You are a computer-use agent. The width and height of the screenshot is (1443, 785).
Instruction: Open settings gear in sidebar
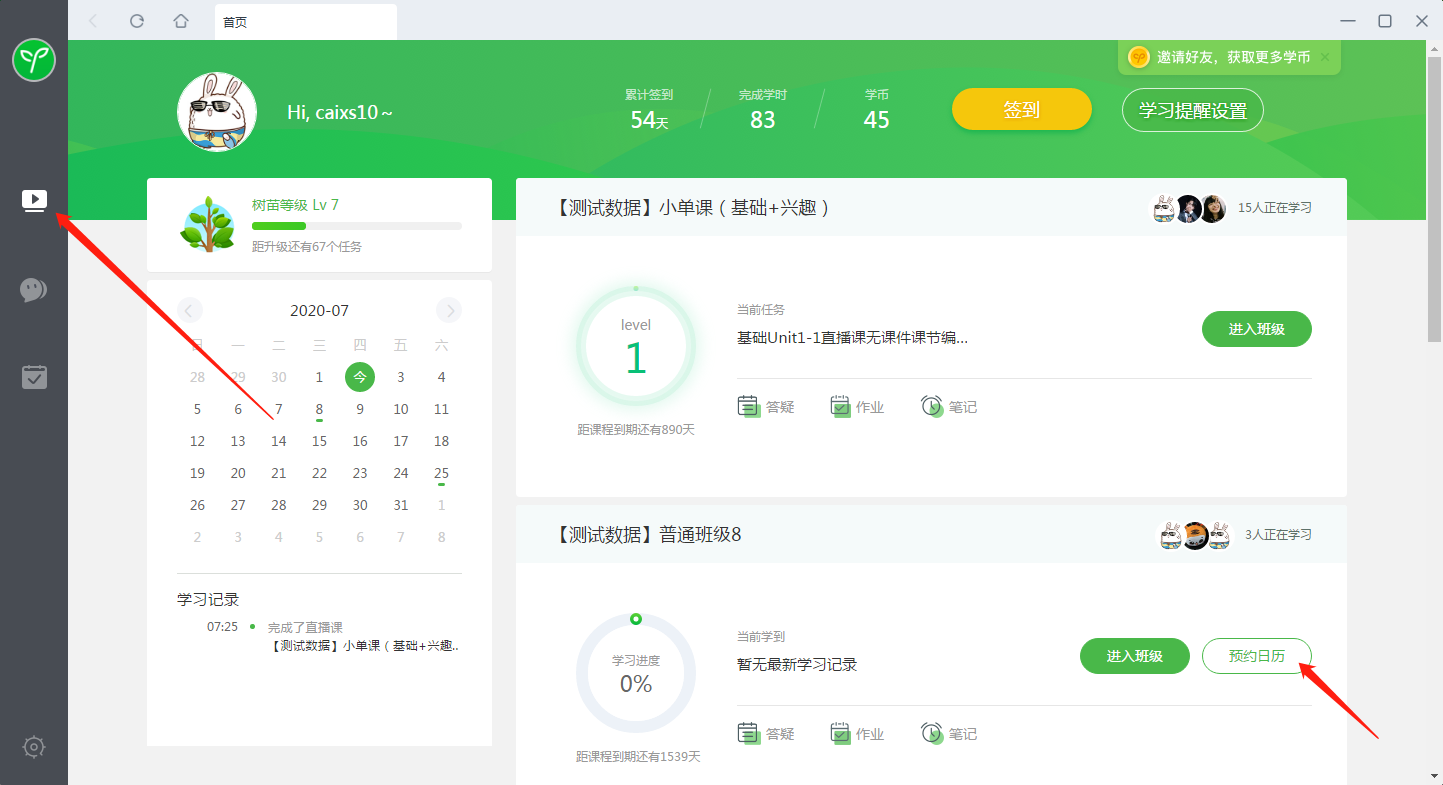[34, 747]
